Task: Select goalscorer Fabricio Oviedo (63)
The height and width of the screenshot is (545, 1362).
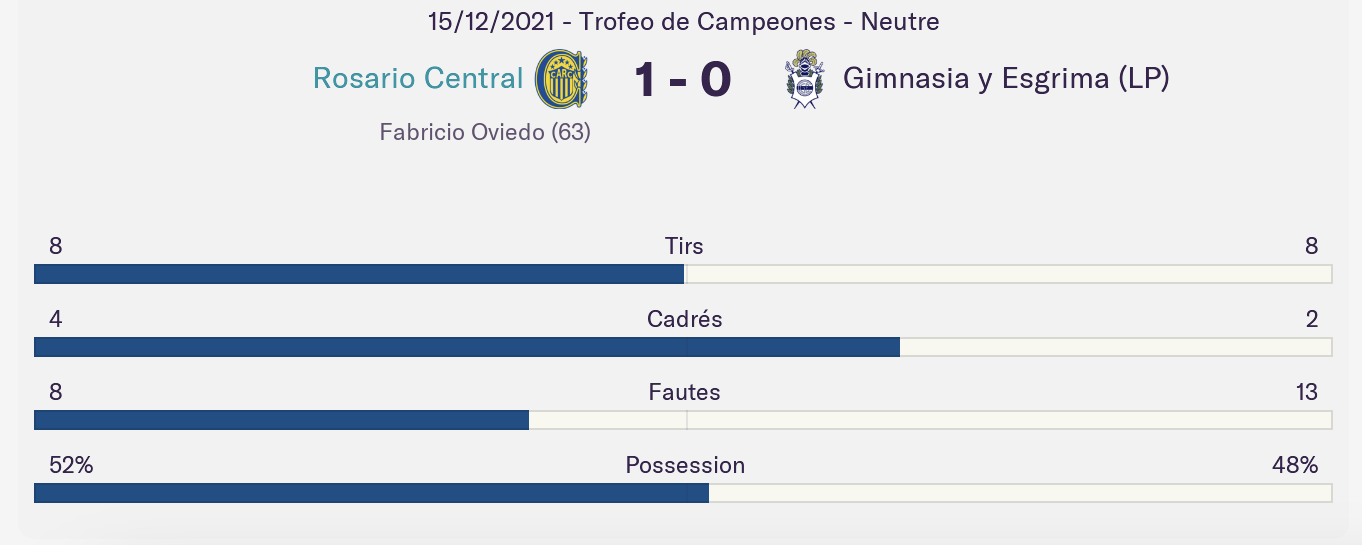Action: (485, 131)
